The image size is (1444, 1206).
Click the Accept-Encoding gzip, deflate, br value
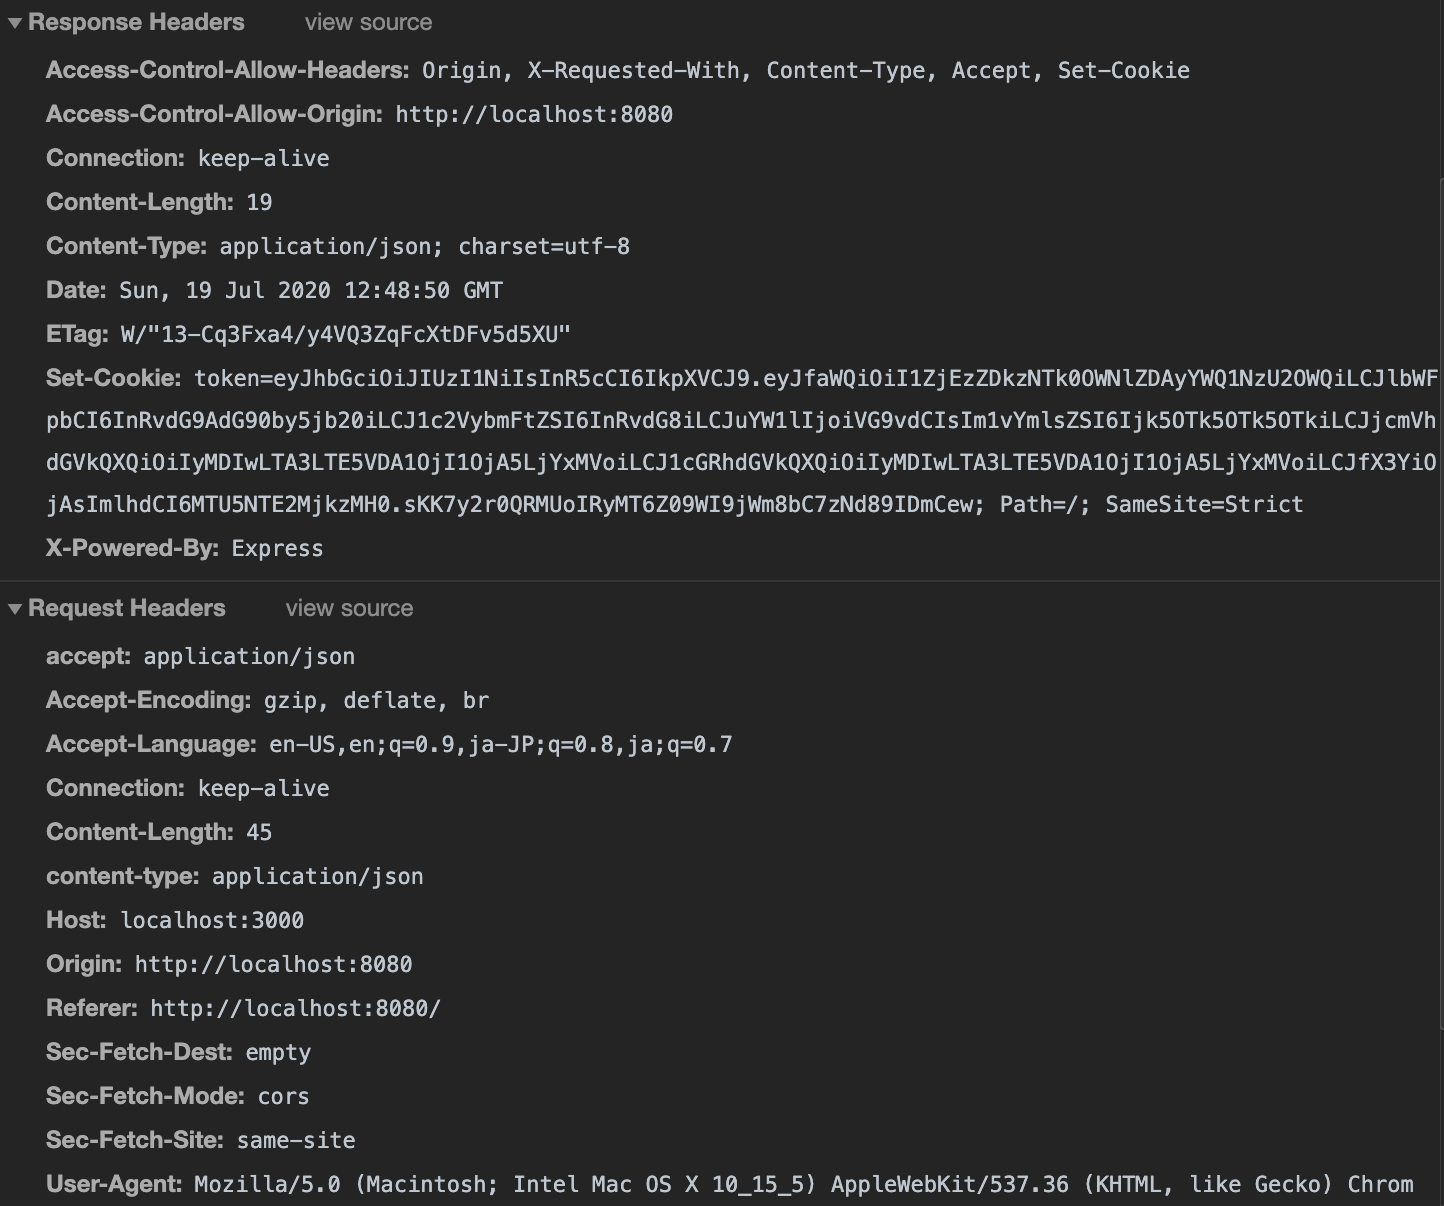[x=376, y=700]
